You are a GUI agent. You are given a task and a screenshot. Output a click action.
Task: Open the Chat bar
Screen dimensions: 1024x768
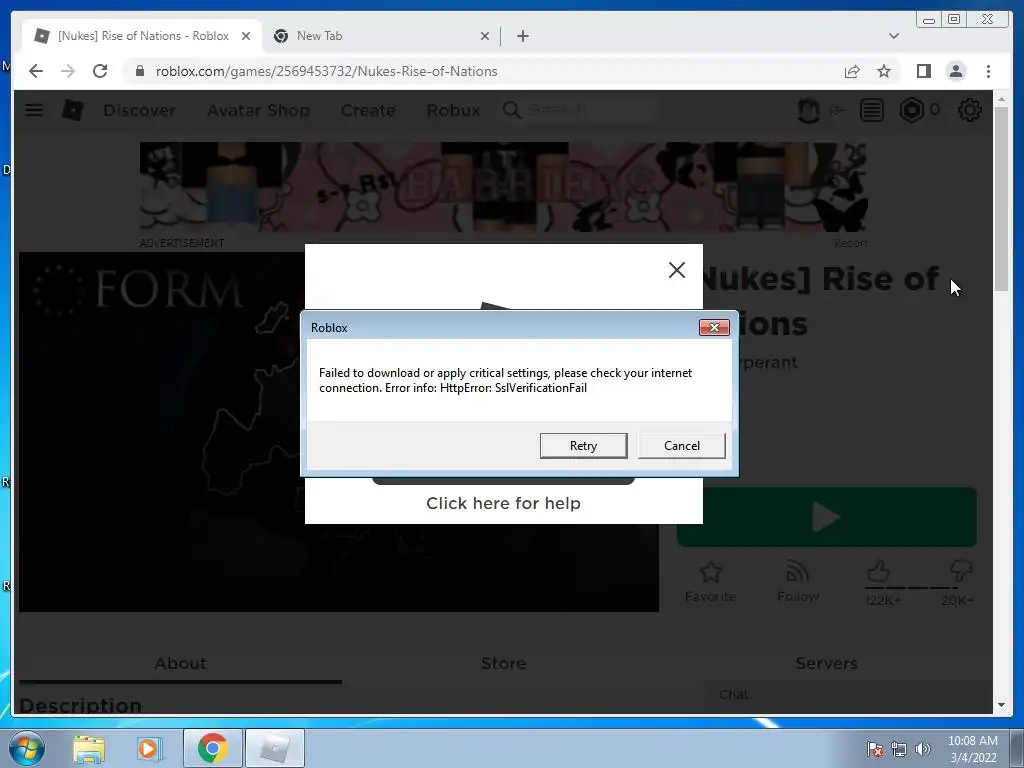tap(846, 695)
